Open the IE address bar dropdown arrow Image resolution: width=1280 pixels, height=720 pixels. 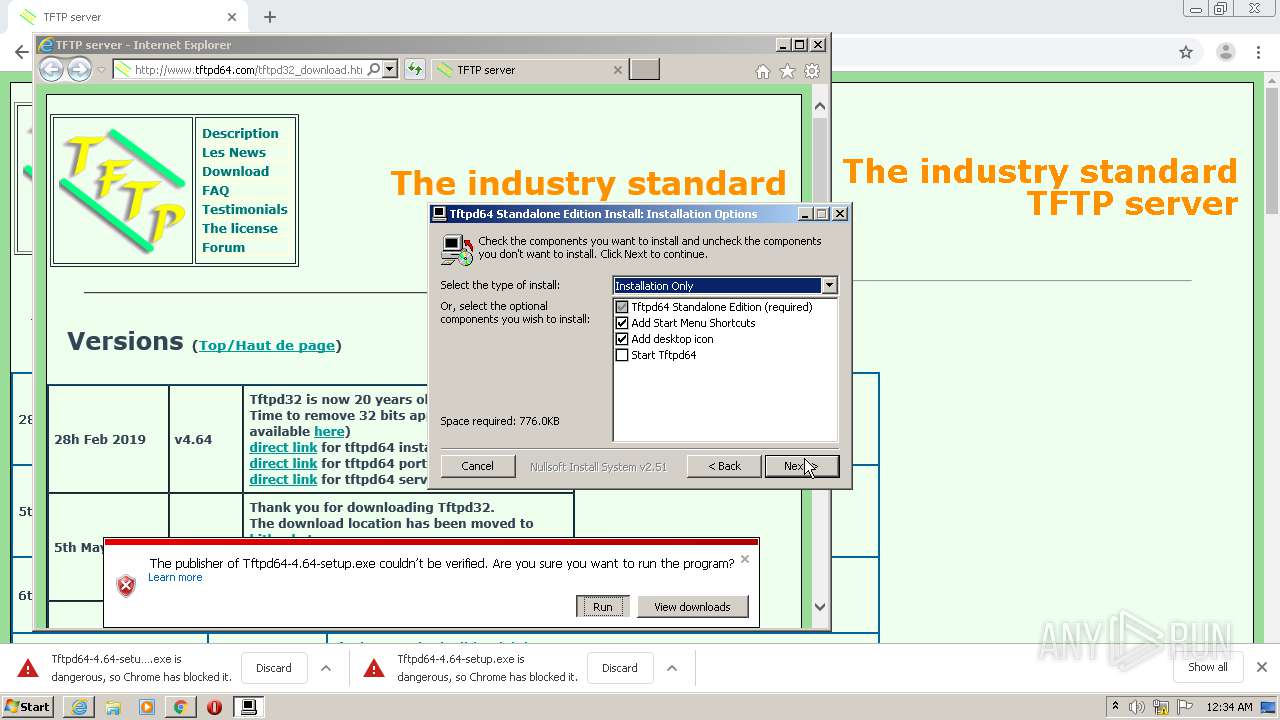[x=390, y=69]
